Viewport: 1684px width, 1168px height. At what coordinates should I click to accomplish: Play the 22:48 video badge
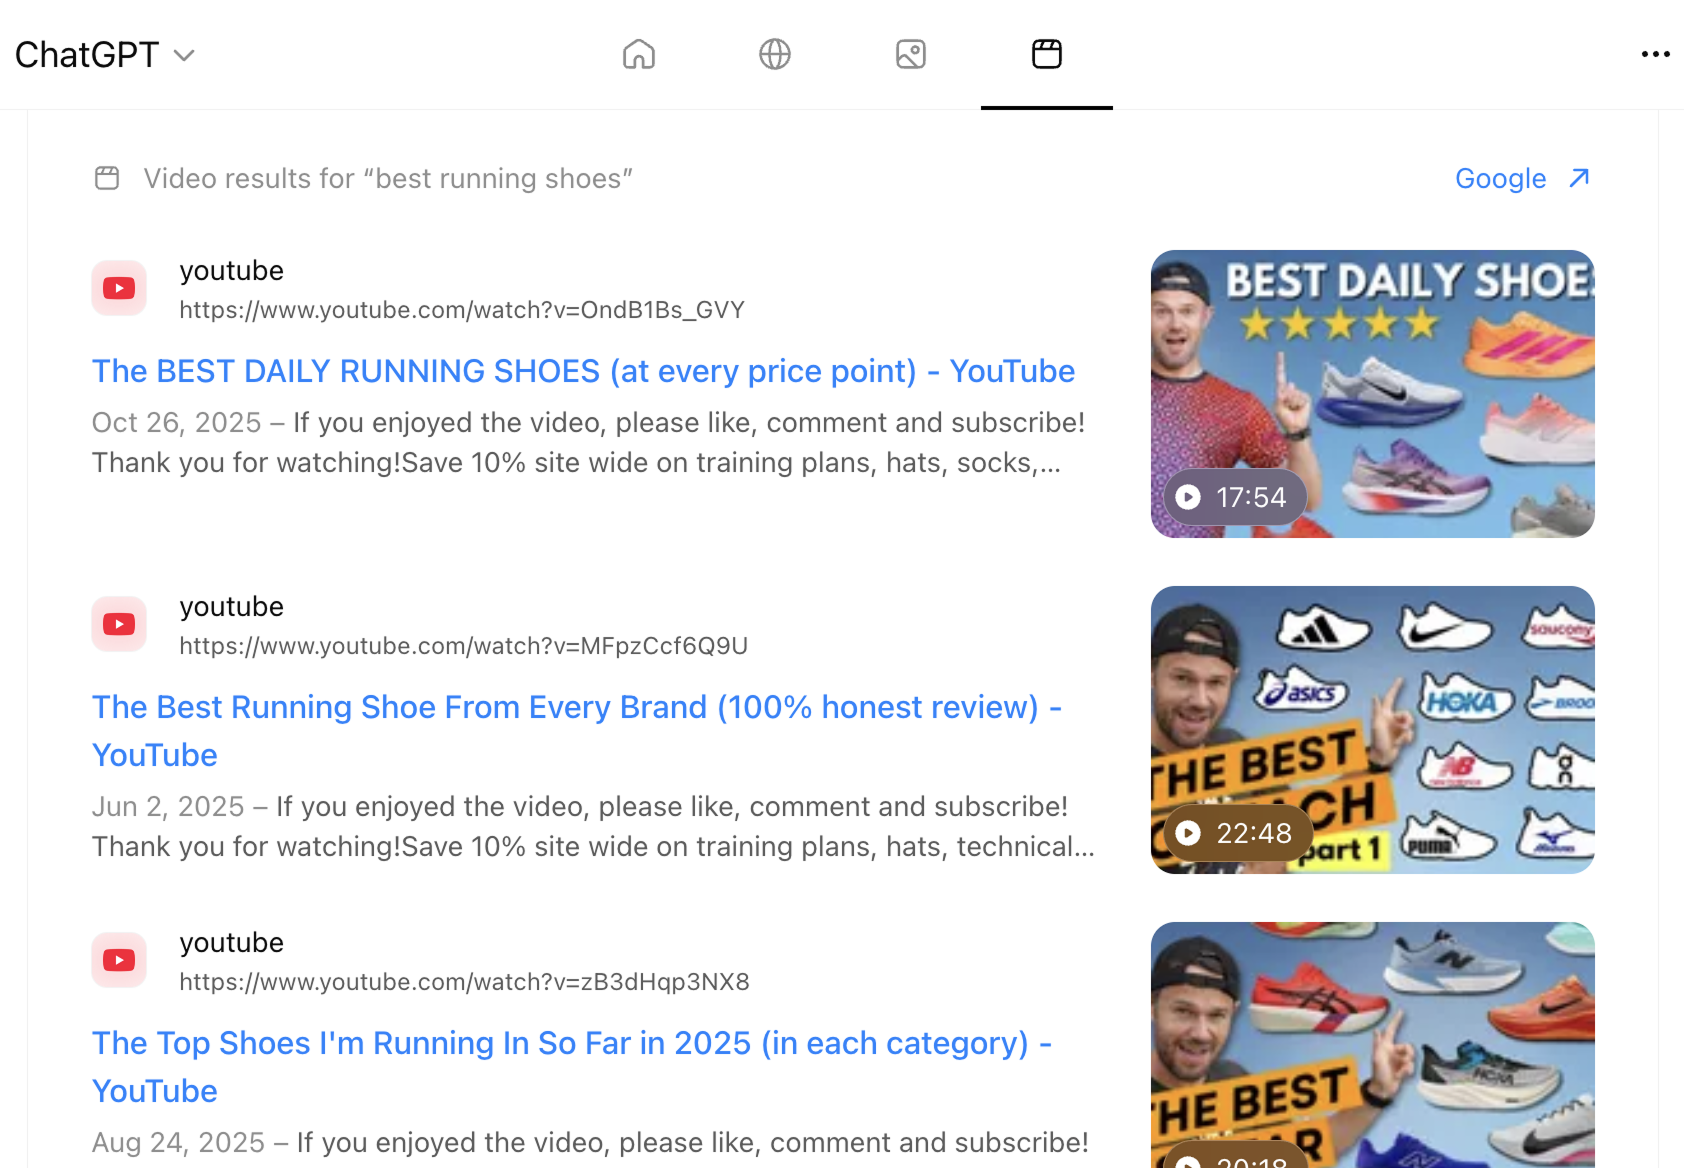[x=1237, y=833]
